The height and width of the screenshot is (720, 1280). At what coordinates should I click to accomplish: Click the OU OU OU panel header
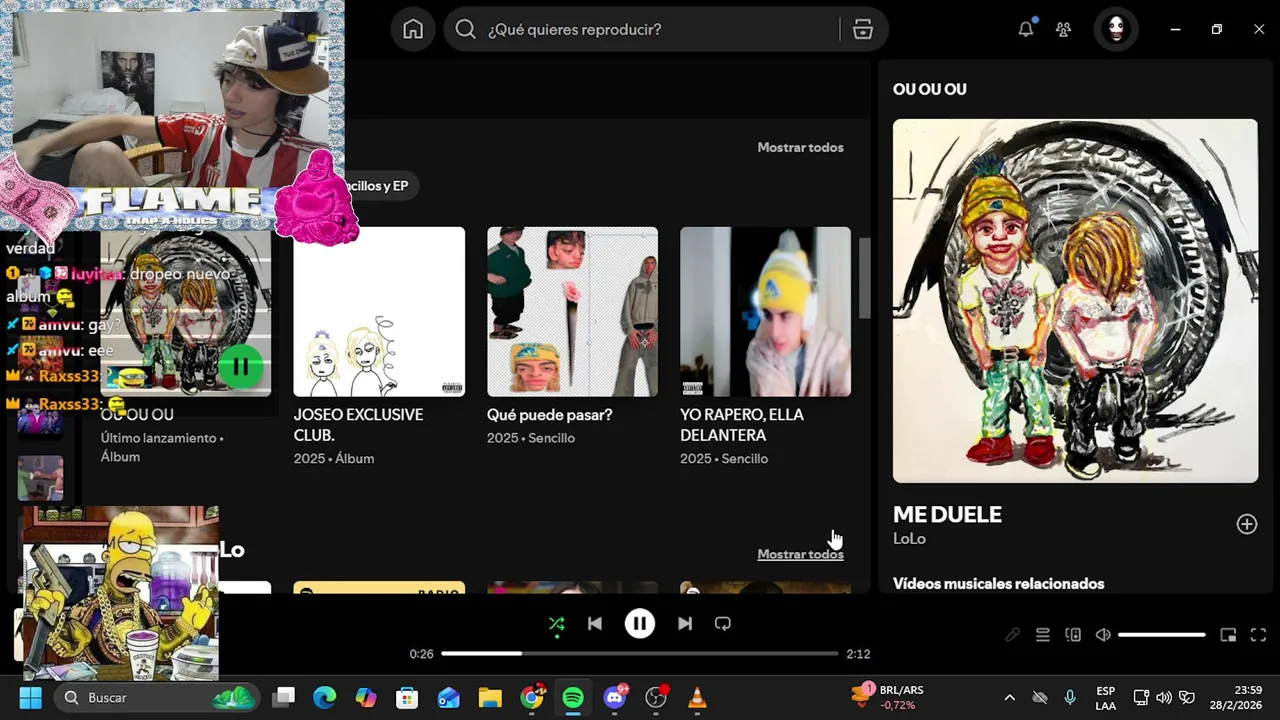[929, 89]
